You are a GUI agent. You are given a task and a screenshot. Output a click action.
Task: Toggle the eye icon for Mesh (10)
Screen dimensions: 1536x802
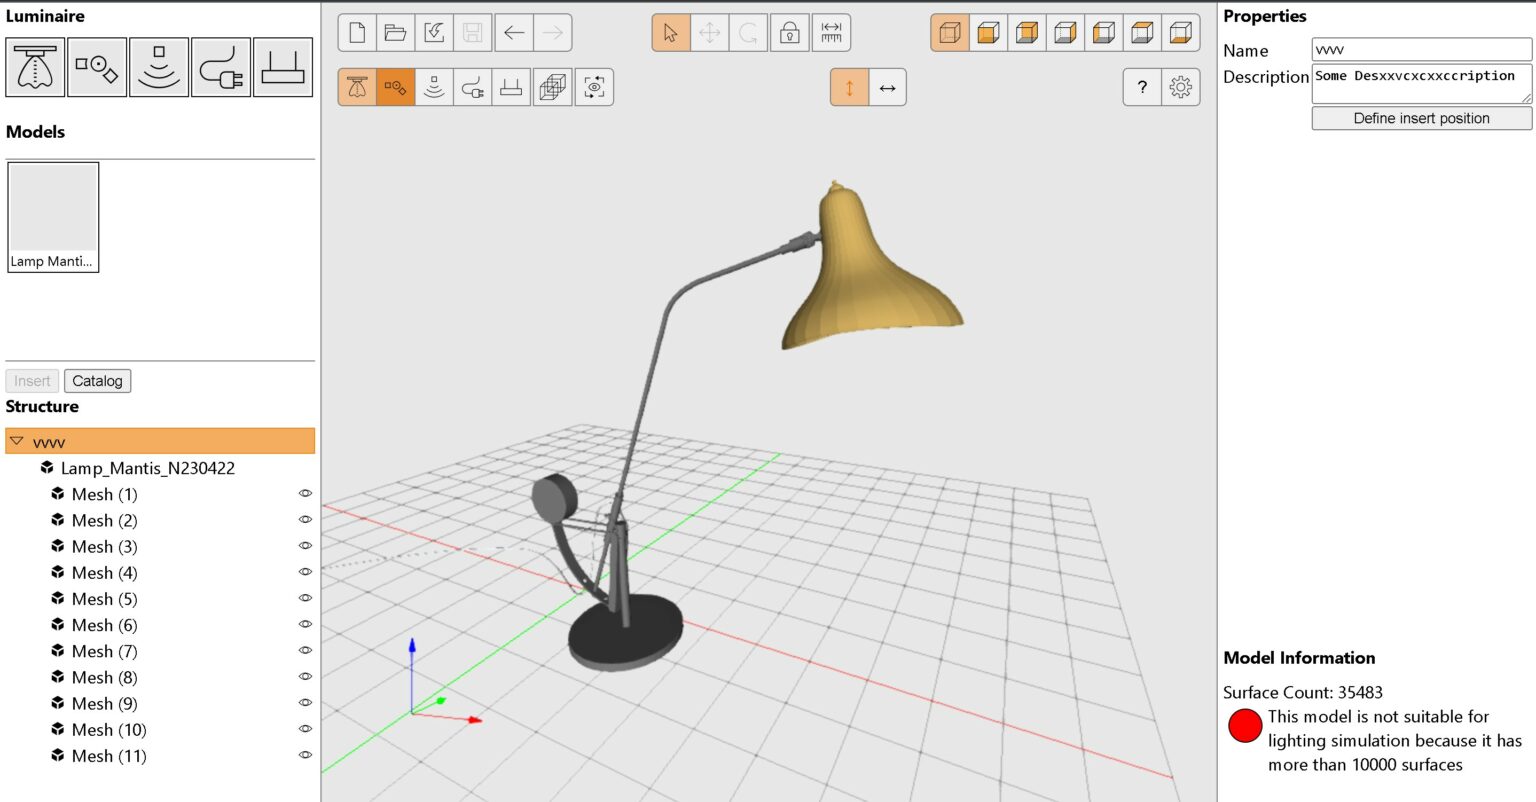click(305, 729)
